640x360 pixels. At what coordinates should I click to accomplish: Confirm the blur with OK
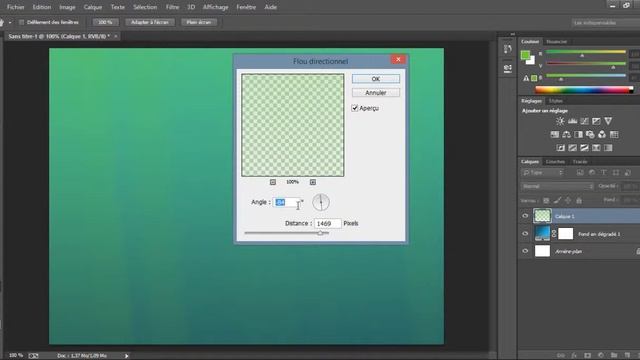[x=376, y=79]
